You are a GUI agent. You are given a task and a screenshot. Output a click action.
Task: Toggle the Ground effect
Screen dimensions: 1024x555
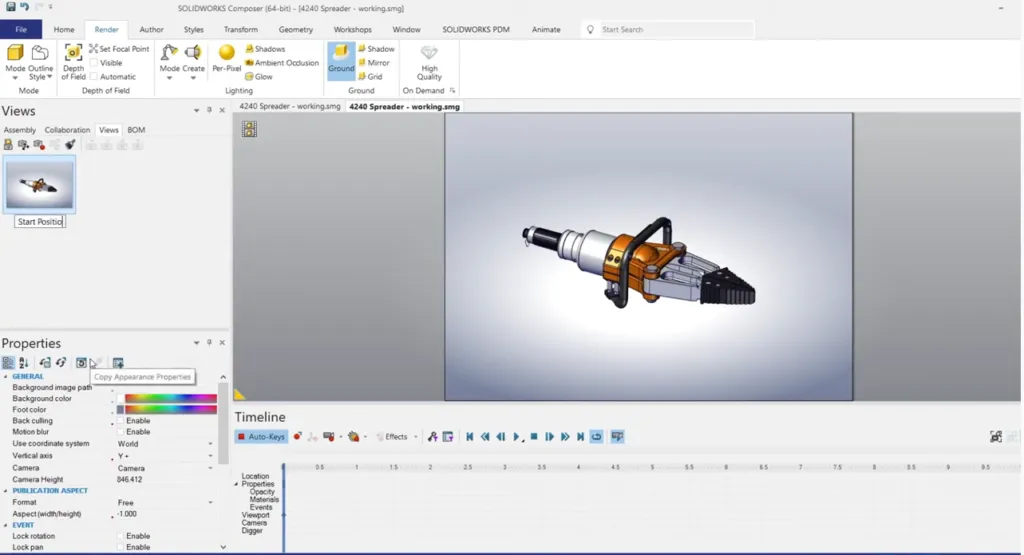click(341, 59)
